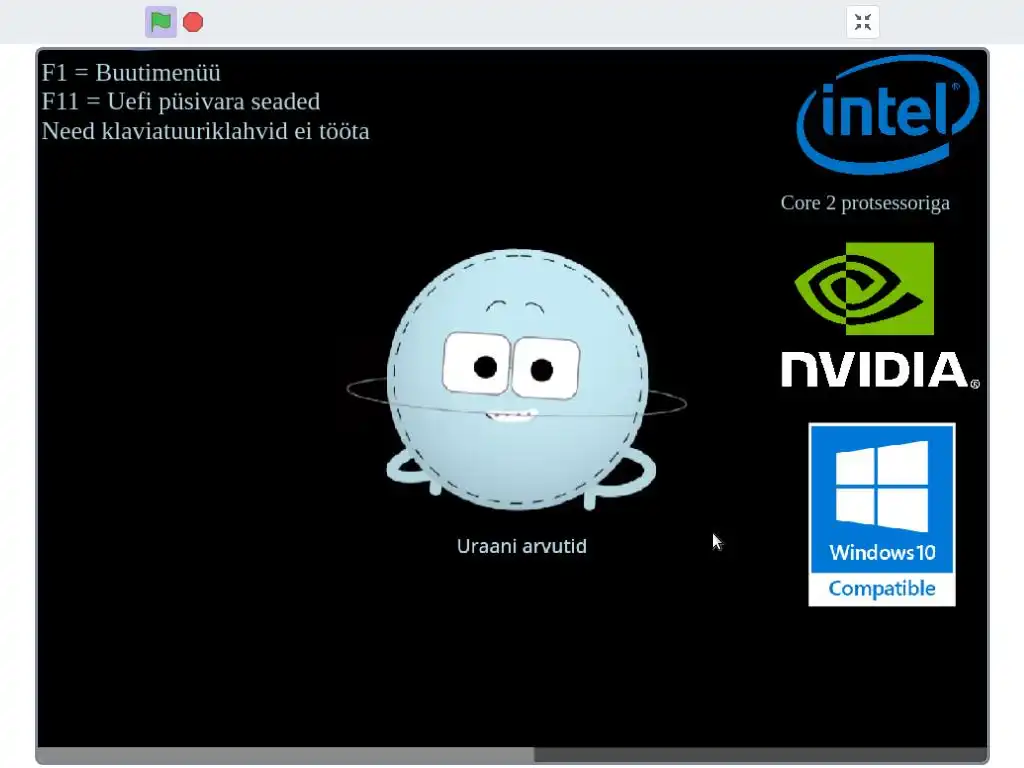Click the 'Need klaviatuuriklahvid ei tööta' text
The width and height of the screenshot is (1024, 768).
(206, 131)
